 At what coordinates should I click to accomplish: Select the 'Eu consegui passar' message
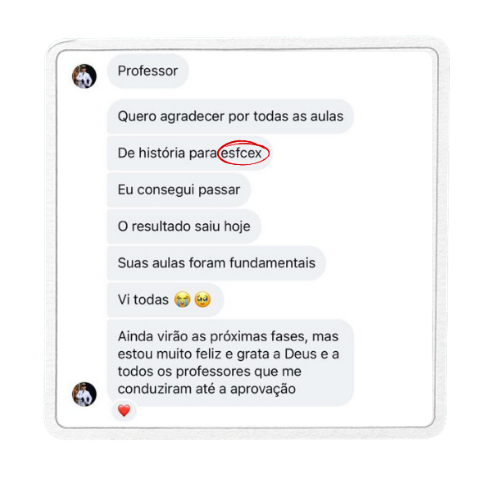[x=179, y=190]
